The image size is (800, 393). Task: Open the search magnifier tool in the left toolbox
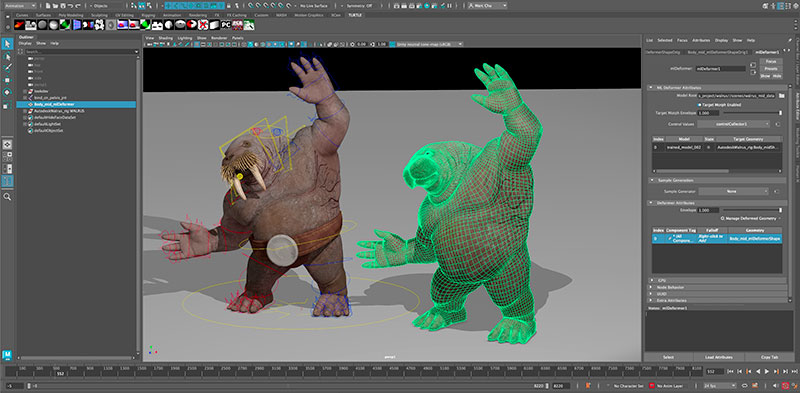[7, 196]
